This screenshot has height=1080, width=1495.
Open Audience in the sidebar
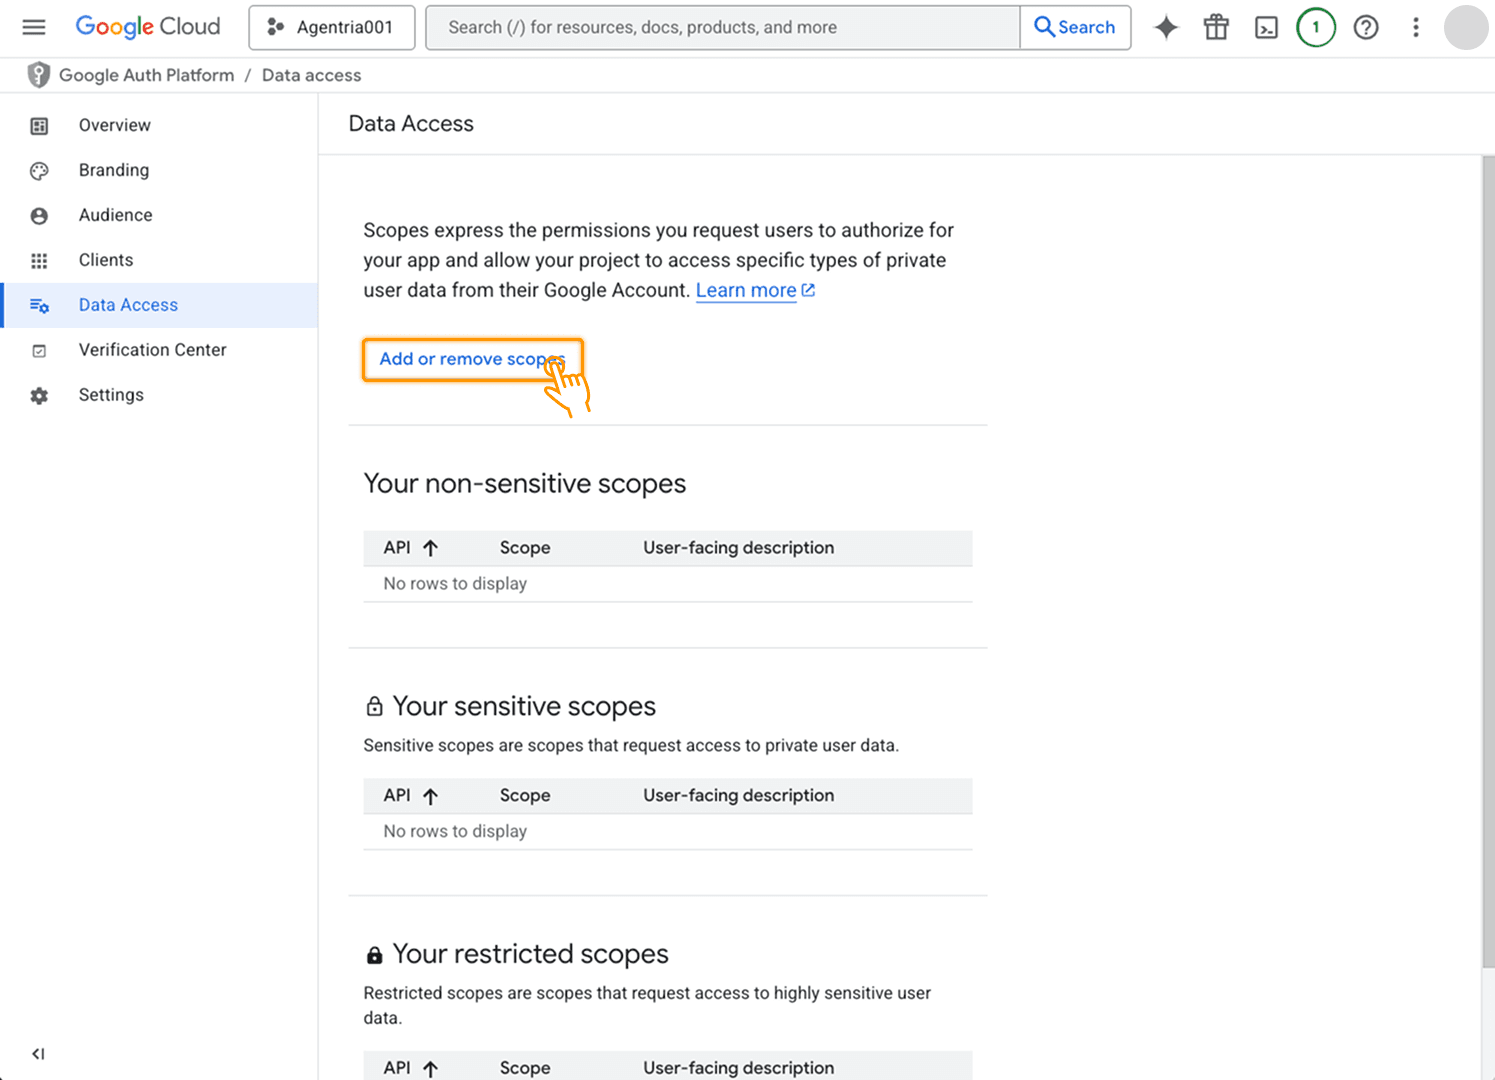(x=159, y=215)
